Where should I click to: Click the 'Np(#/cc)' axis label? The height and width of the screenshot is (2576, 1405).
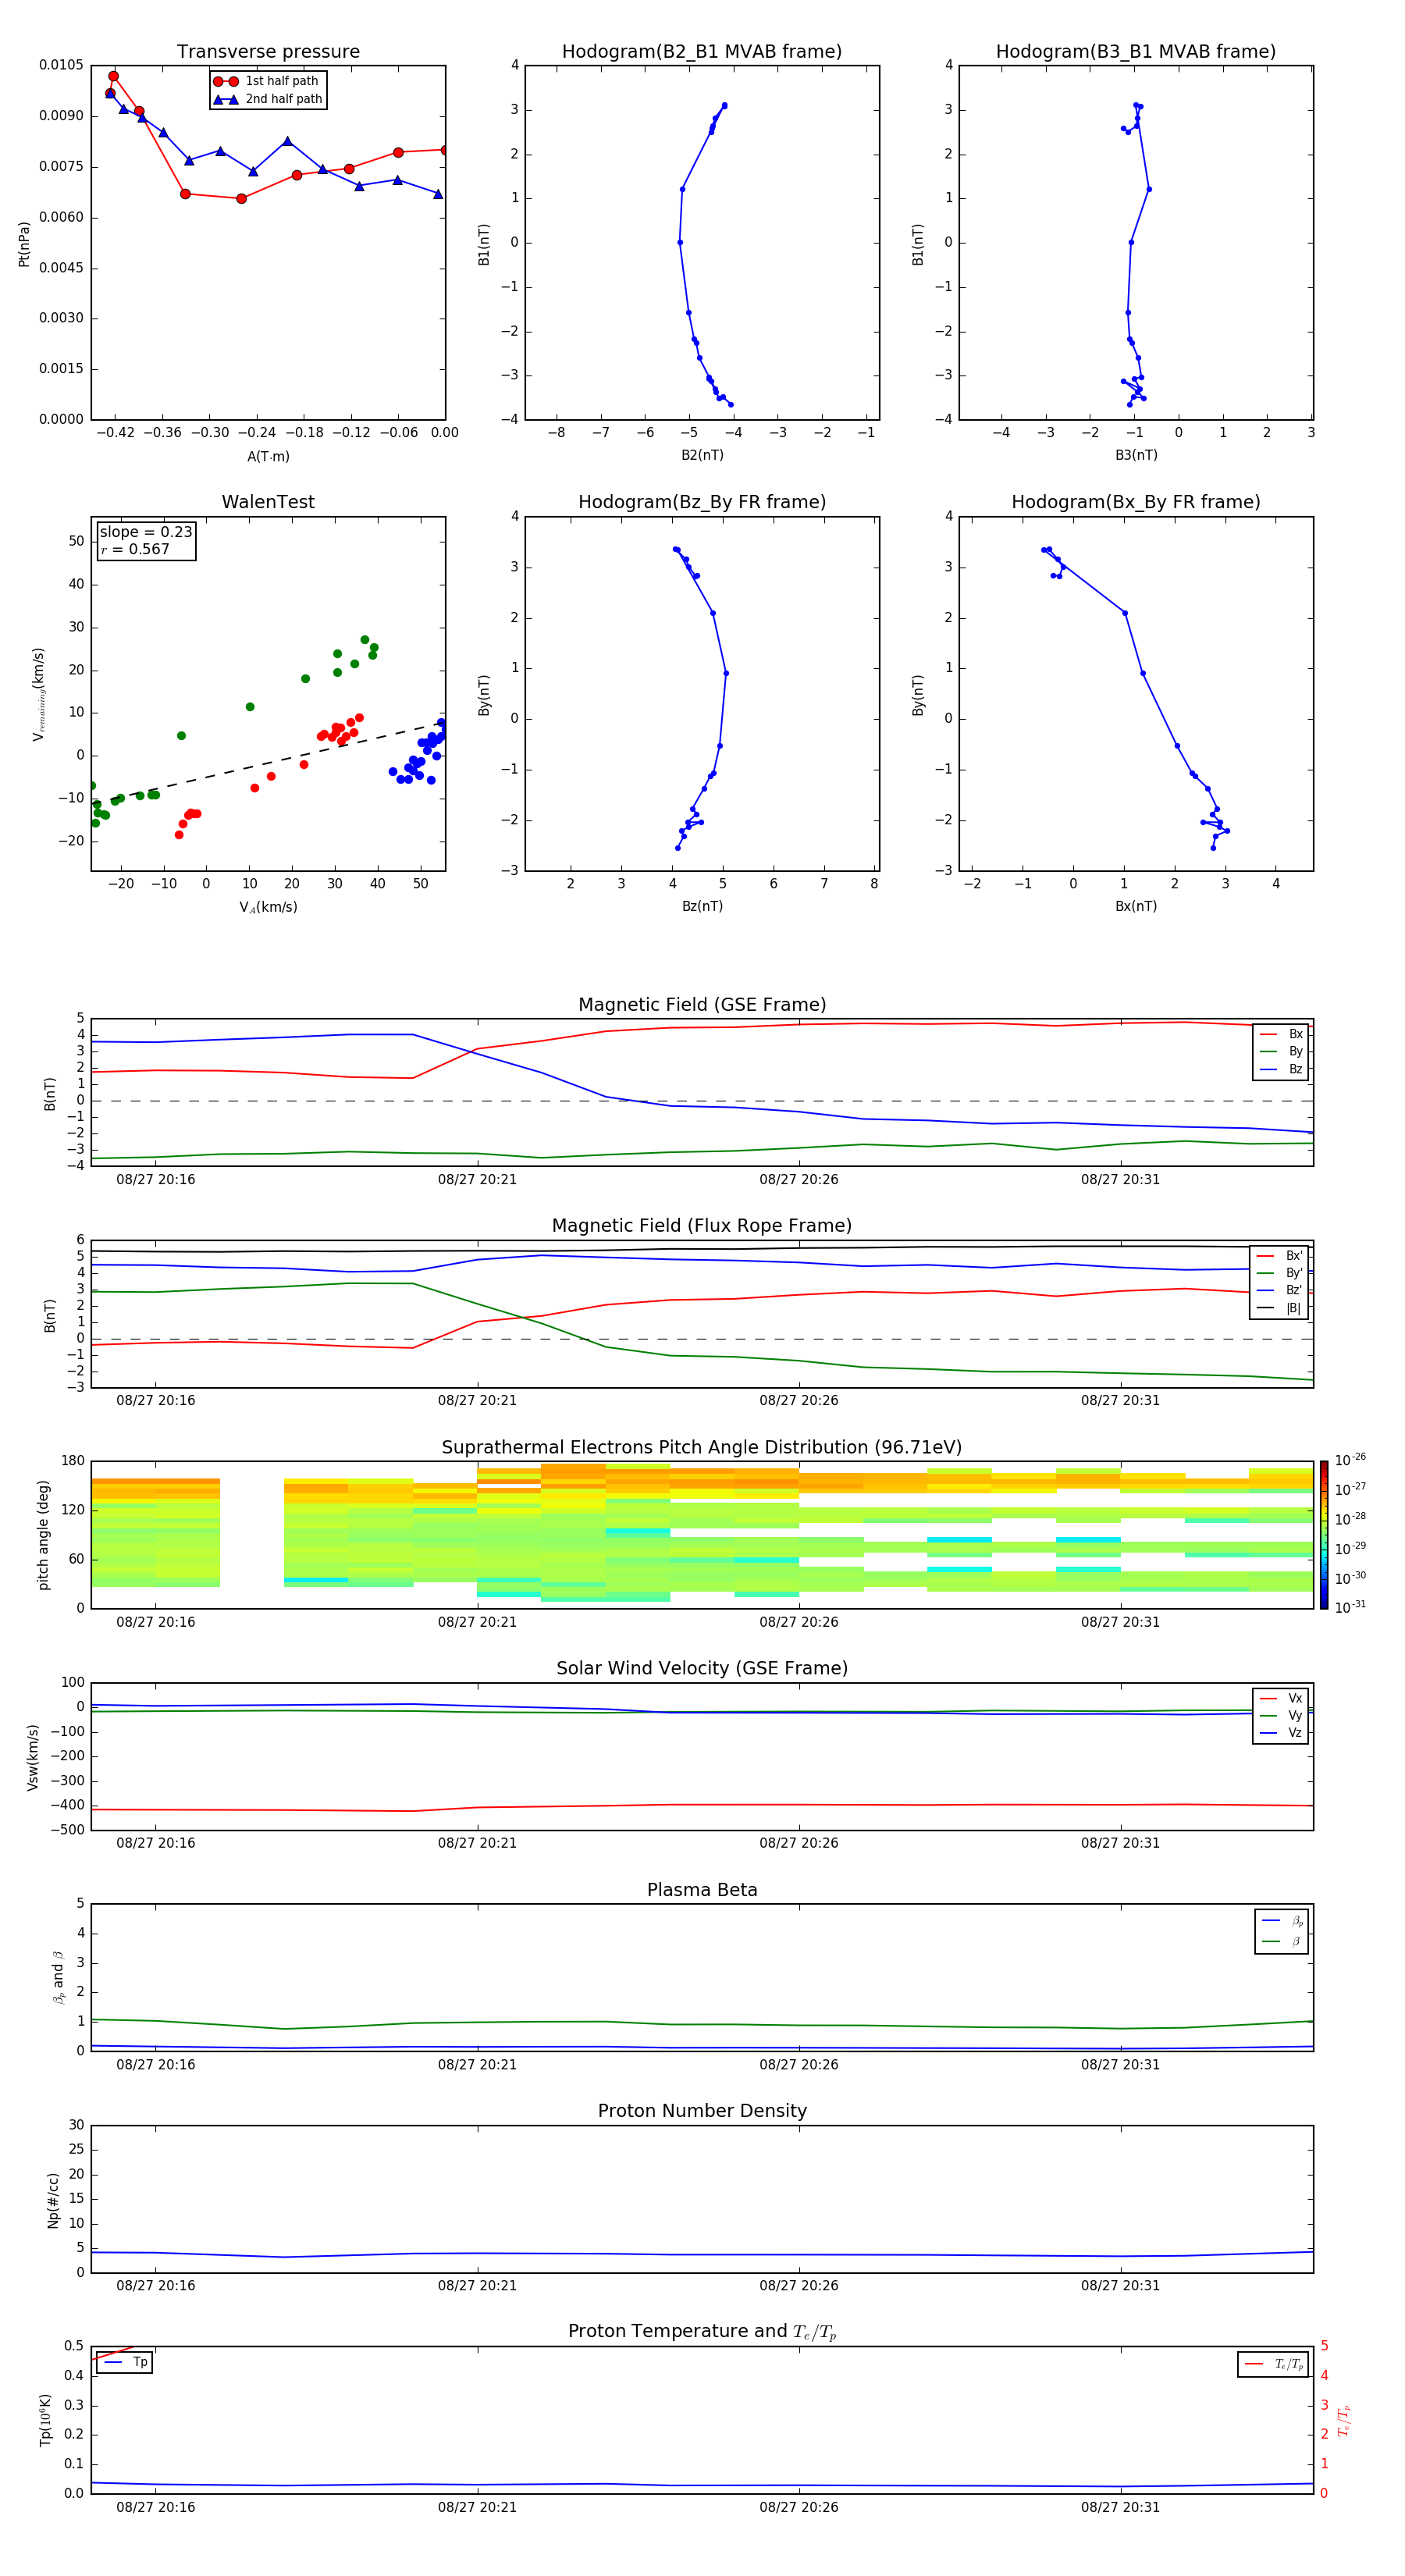[x=53, y=2199]
